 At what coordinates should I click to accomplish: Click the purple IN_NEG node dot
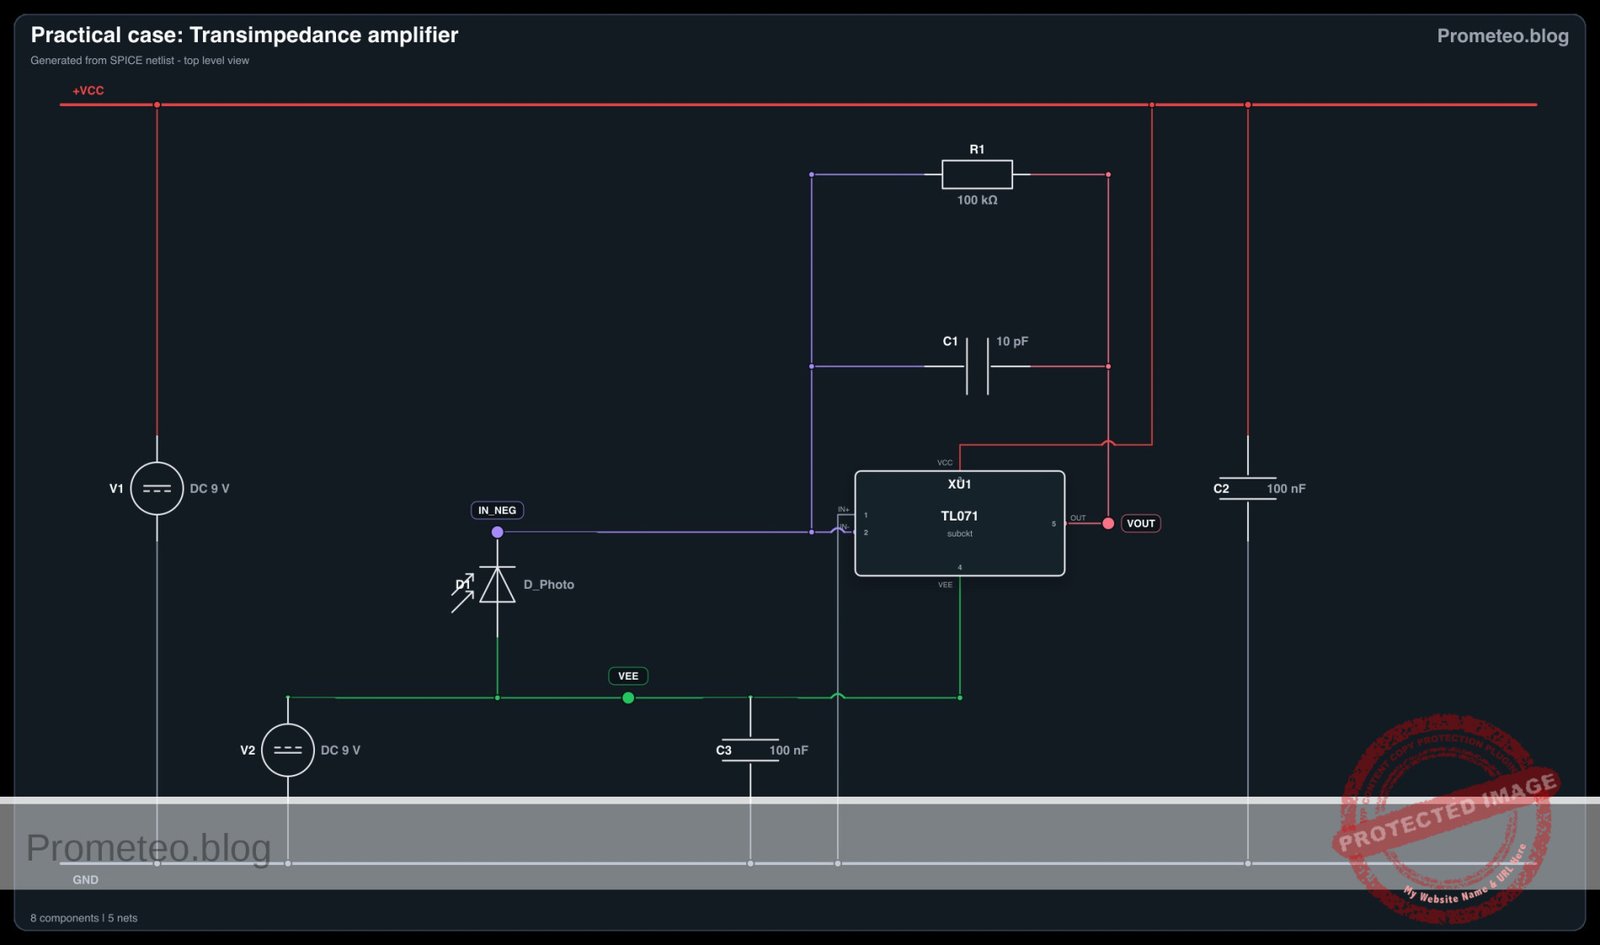497,532
